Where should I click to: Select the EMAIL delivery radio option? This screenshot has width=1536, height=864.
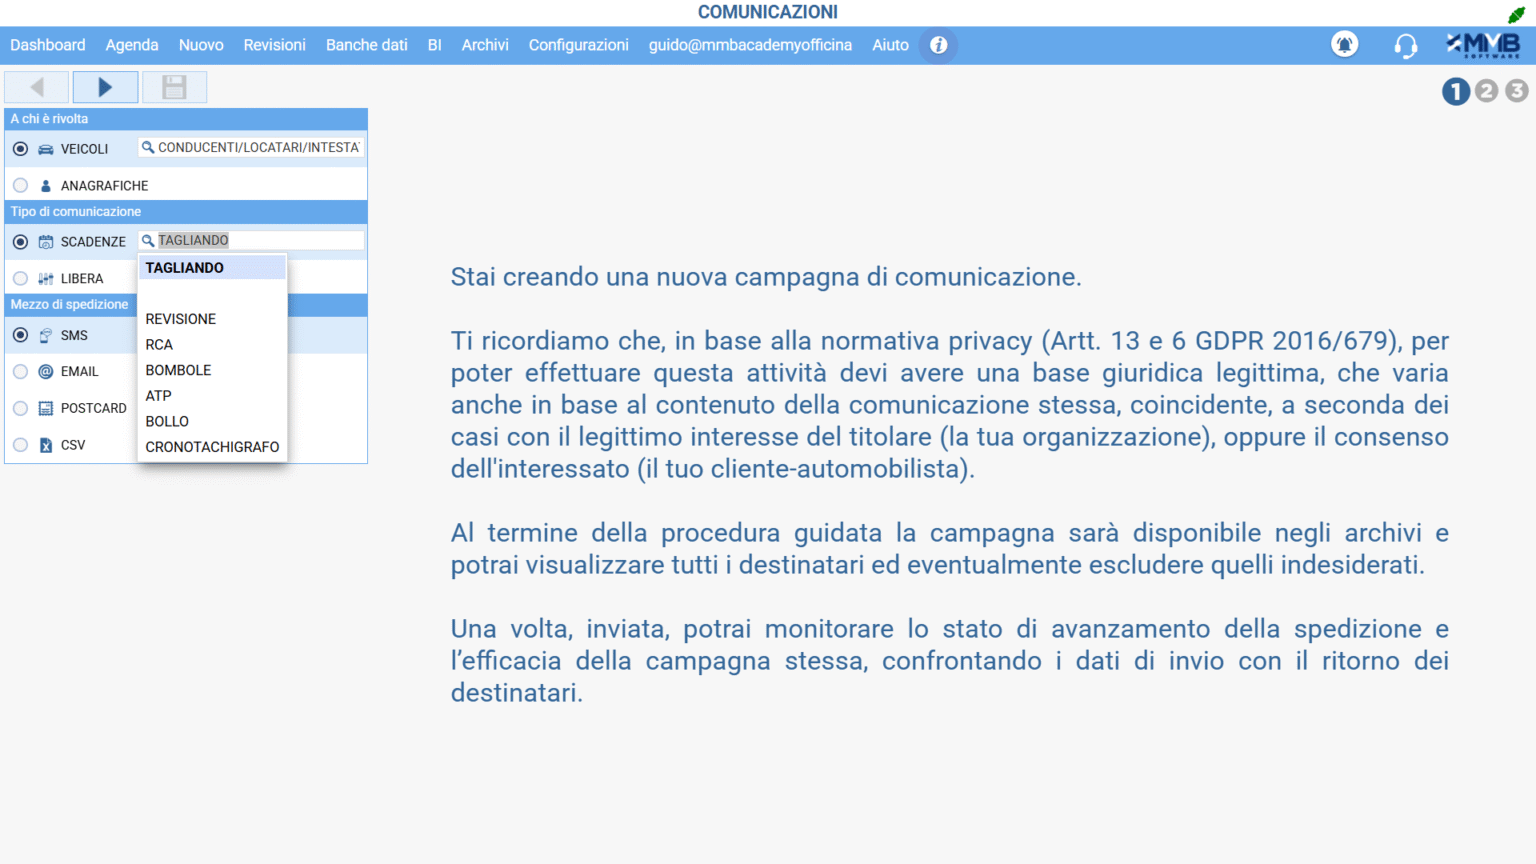21,372
